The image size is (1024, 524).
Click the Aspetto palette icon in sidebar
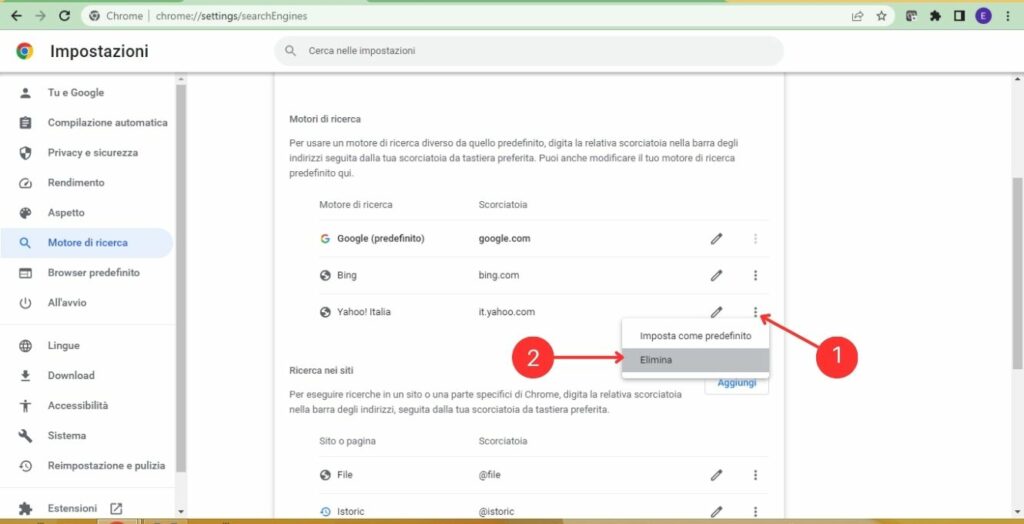click(x=25, y=213)
